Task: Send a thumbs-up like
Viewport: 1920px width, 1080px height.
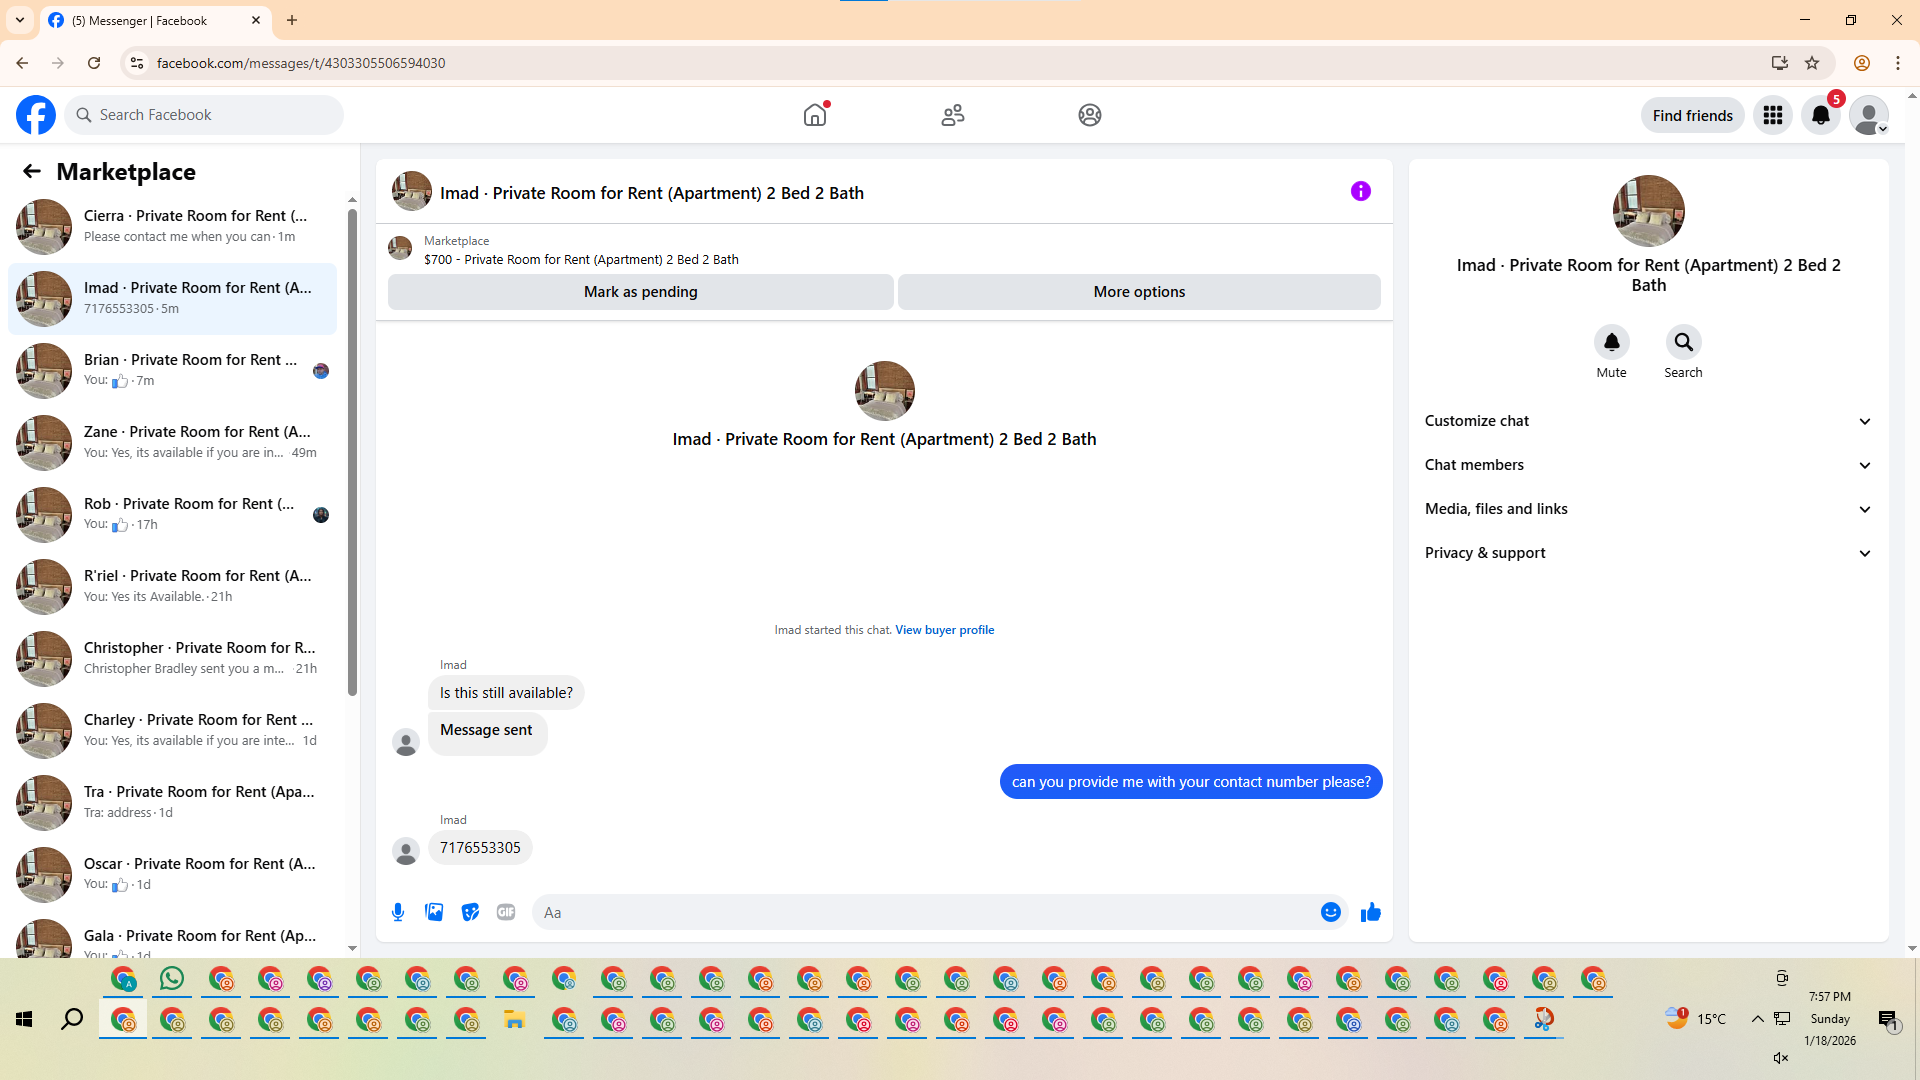Action: [x=1370, y=912]
